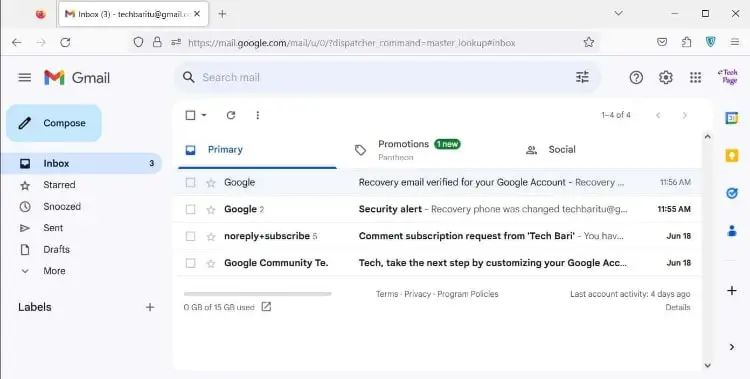The image size is (750, 379).
Task: Open the Bitwarden shield extension icon
Action: point(711,42)
